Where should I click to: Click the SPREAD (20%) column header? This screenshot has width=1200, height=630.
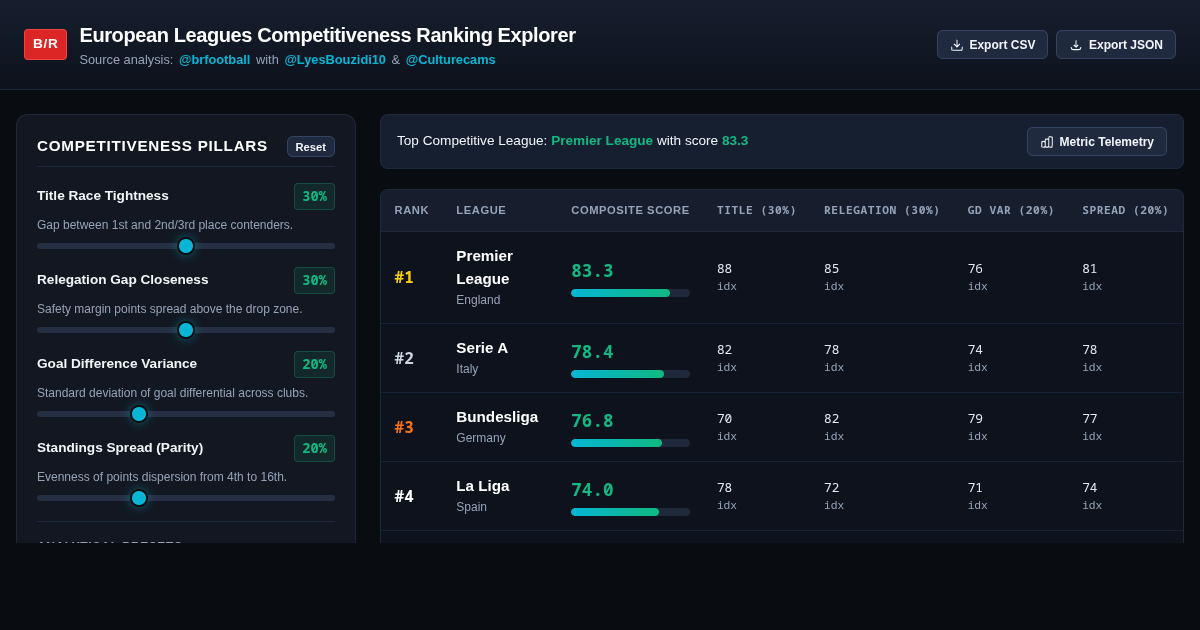pyautogui.click(x=1125, y=210)
